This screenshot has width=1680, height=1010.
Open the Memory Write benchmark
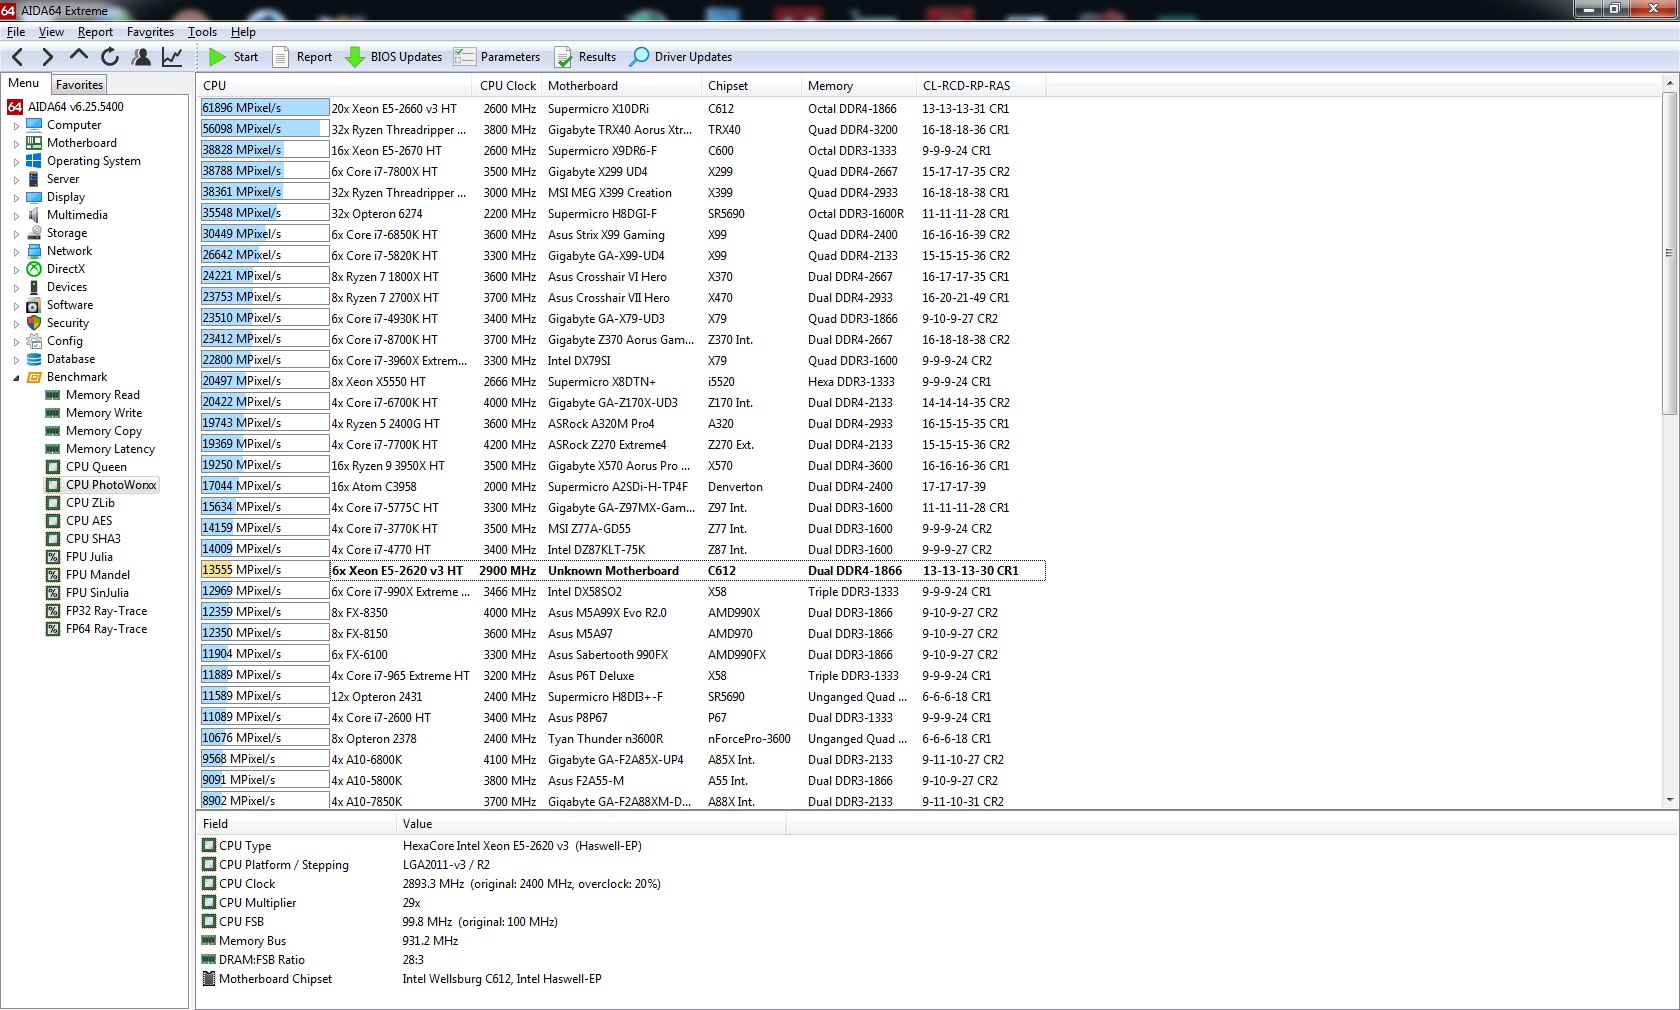(104, 413)
